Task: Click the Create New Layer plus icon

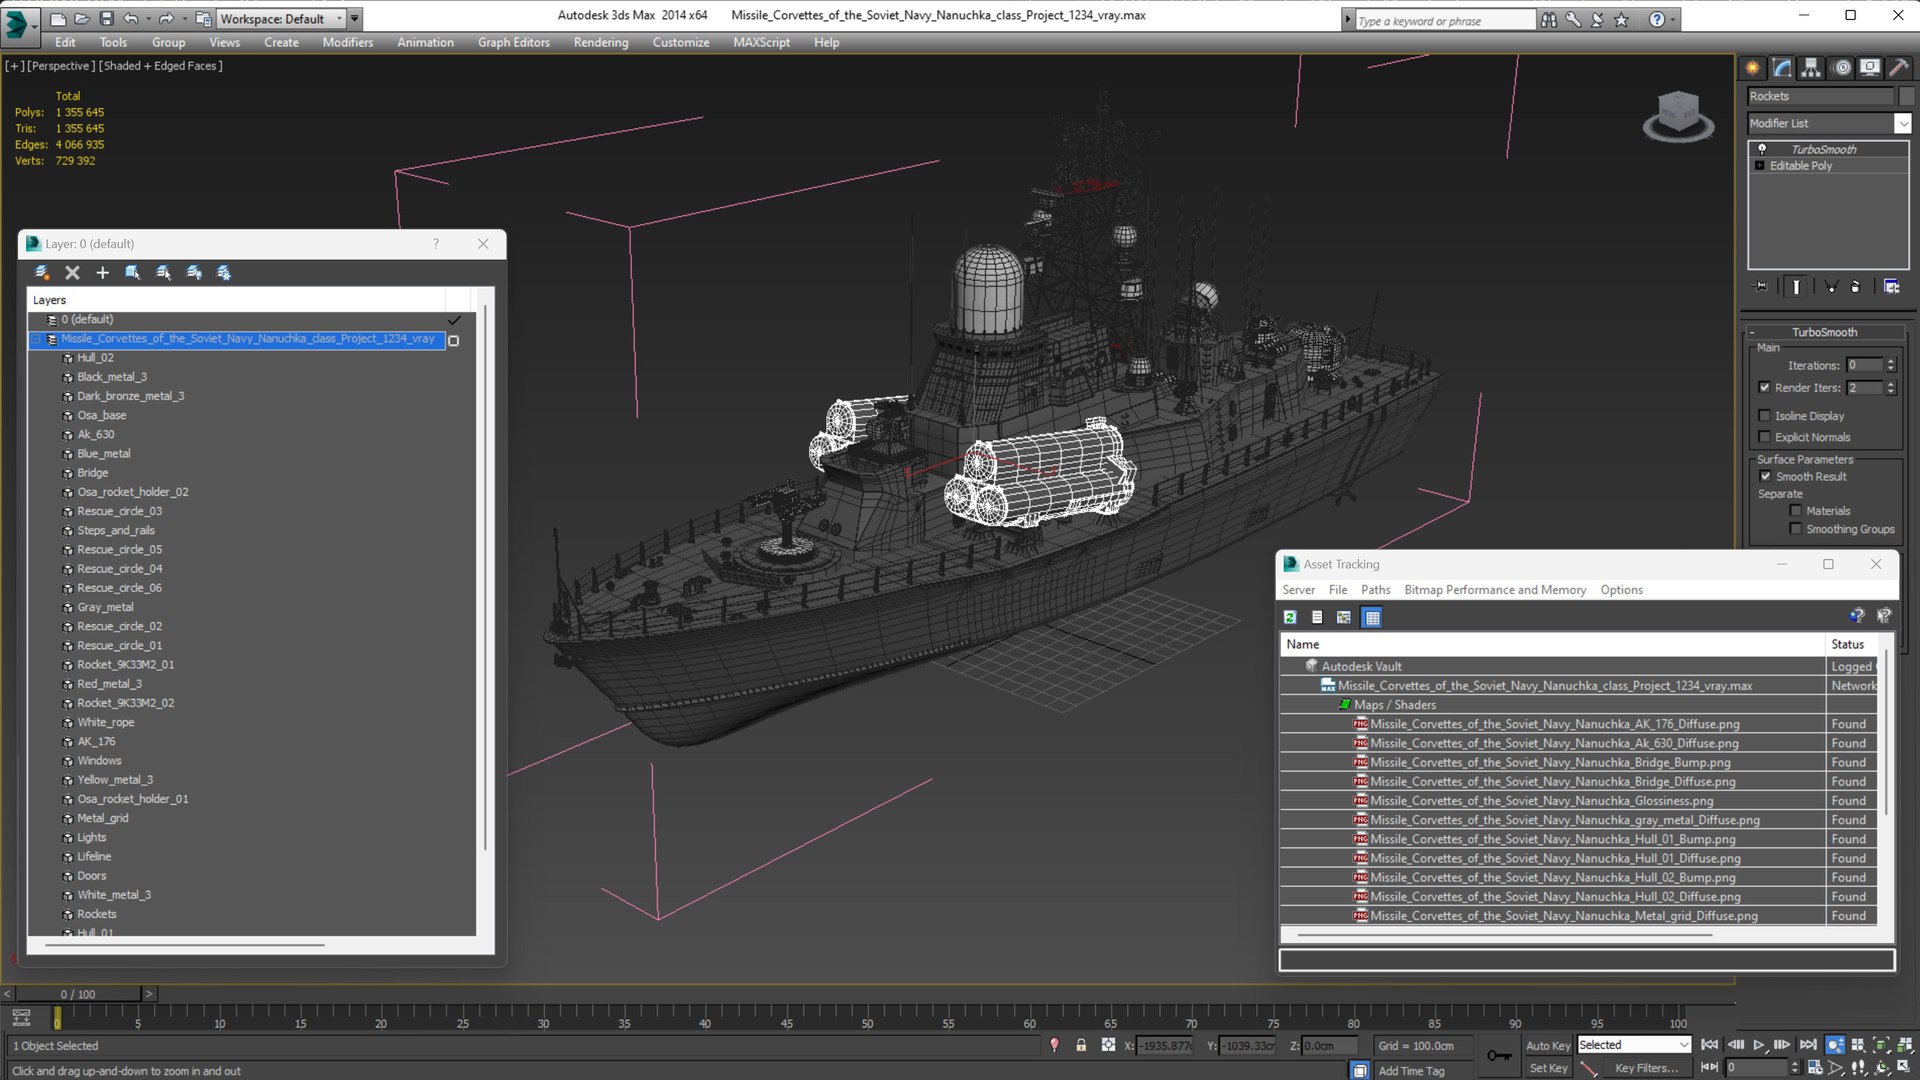Action: (x=102, y=272)
